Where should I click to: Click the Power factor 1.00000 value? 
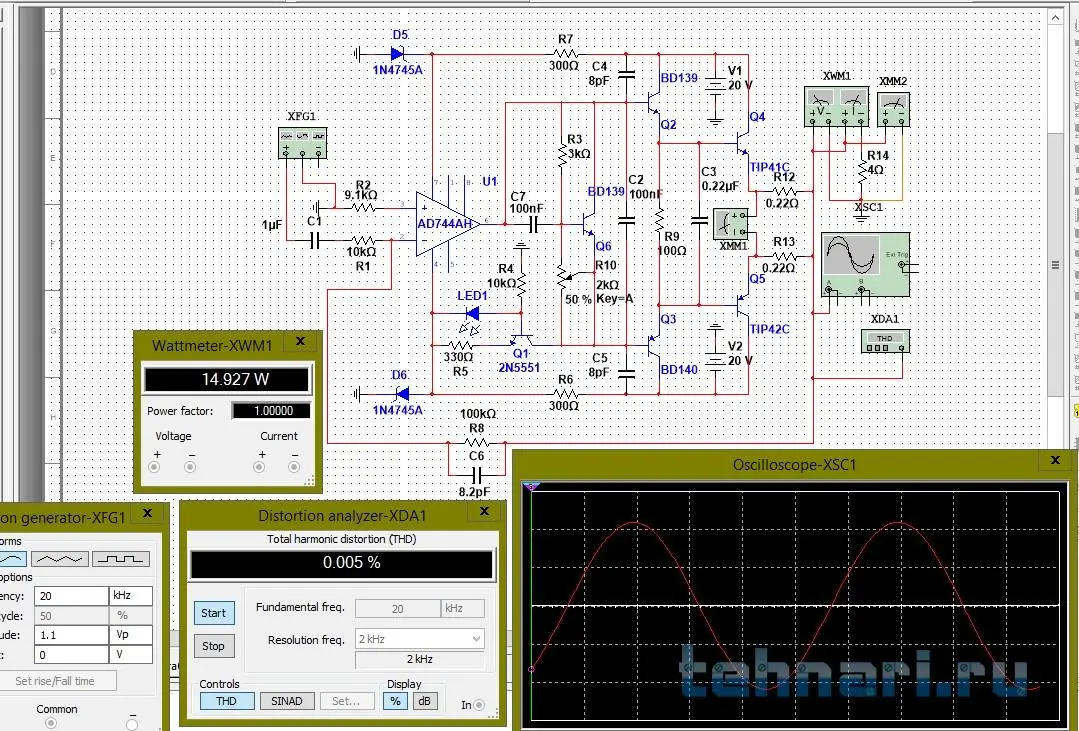point(271,411)
